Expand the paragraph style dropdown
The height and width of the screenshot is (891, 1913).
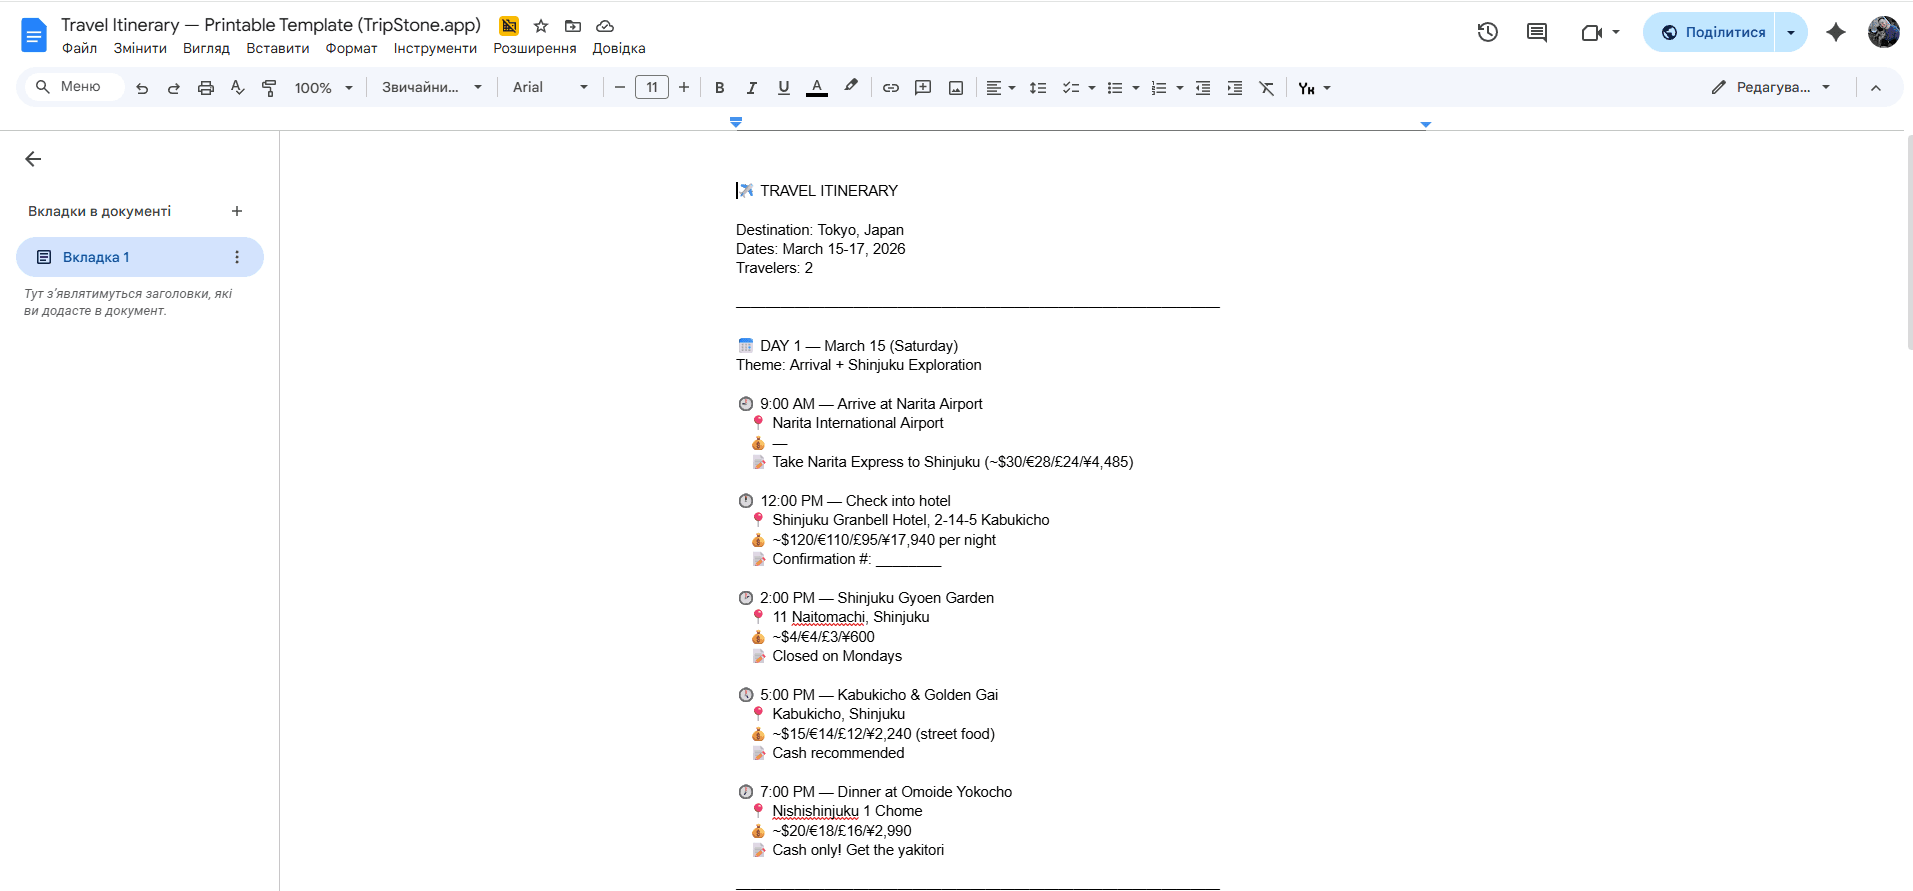tap(431, 88)
